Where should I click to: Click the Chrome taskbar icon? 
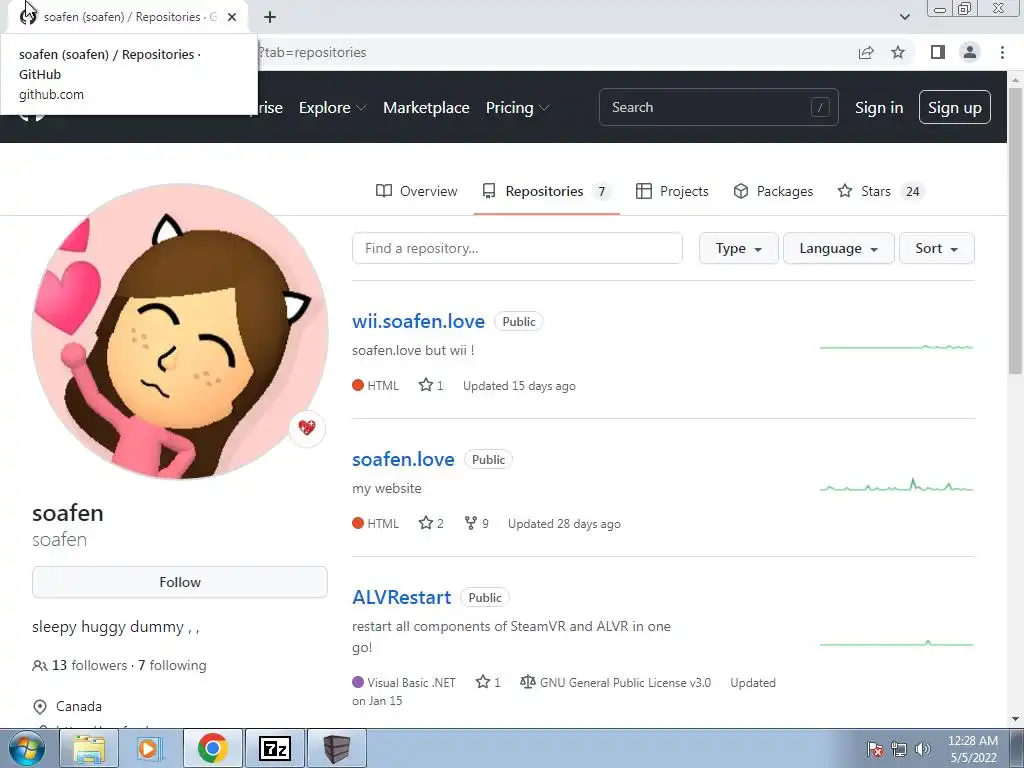(212, 748)
